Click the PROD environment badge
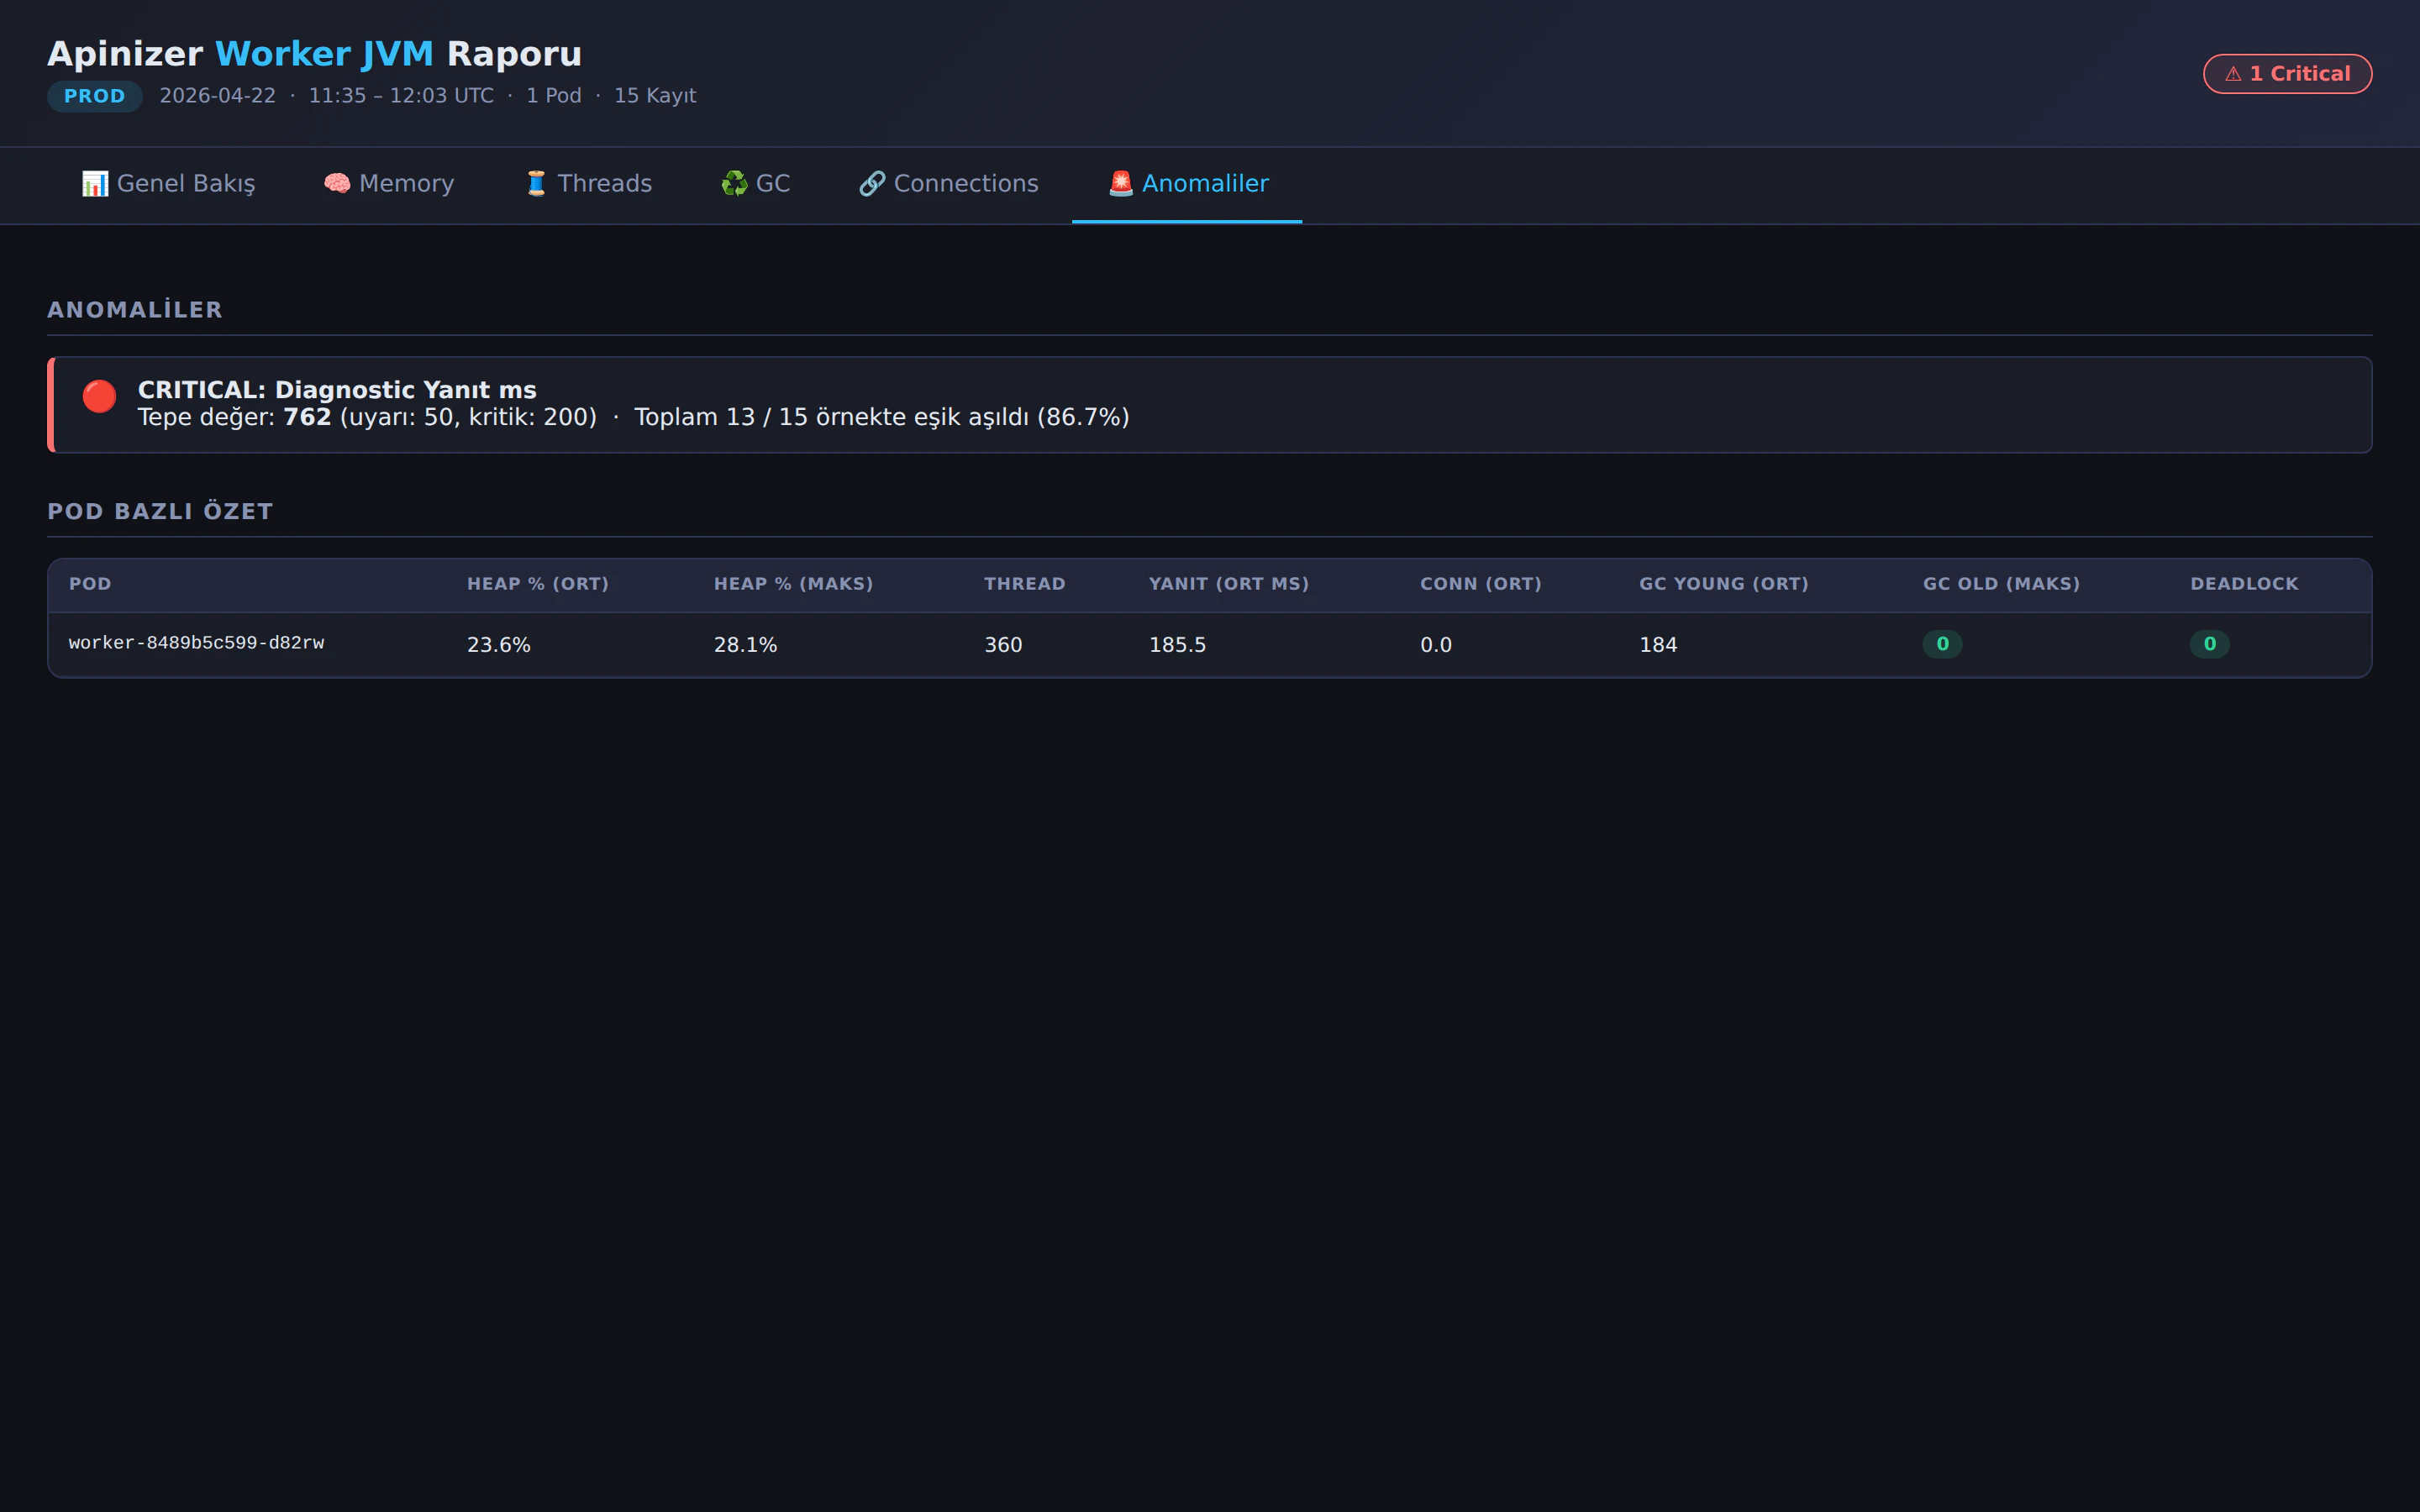 (95, 96)
